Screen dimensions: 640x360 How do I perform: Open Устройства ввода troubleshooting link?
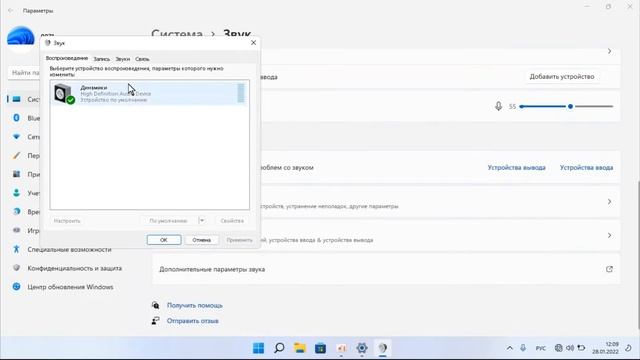coord(586,167)
